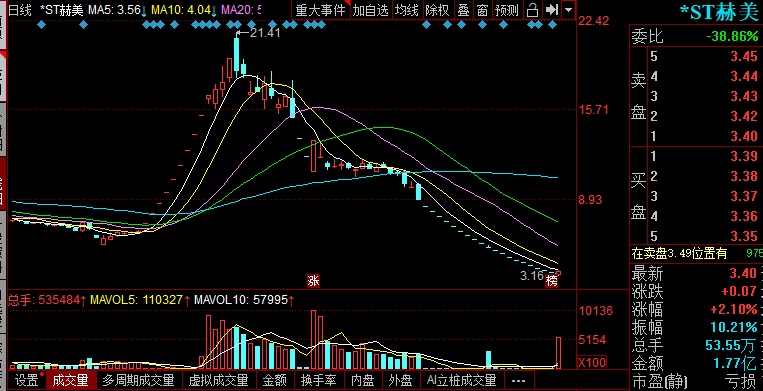763x391 pixels.
Task: Toggle 叠 overlay comparison mode
Action: [463, 9]
